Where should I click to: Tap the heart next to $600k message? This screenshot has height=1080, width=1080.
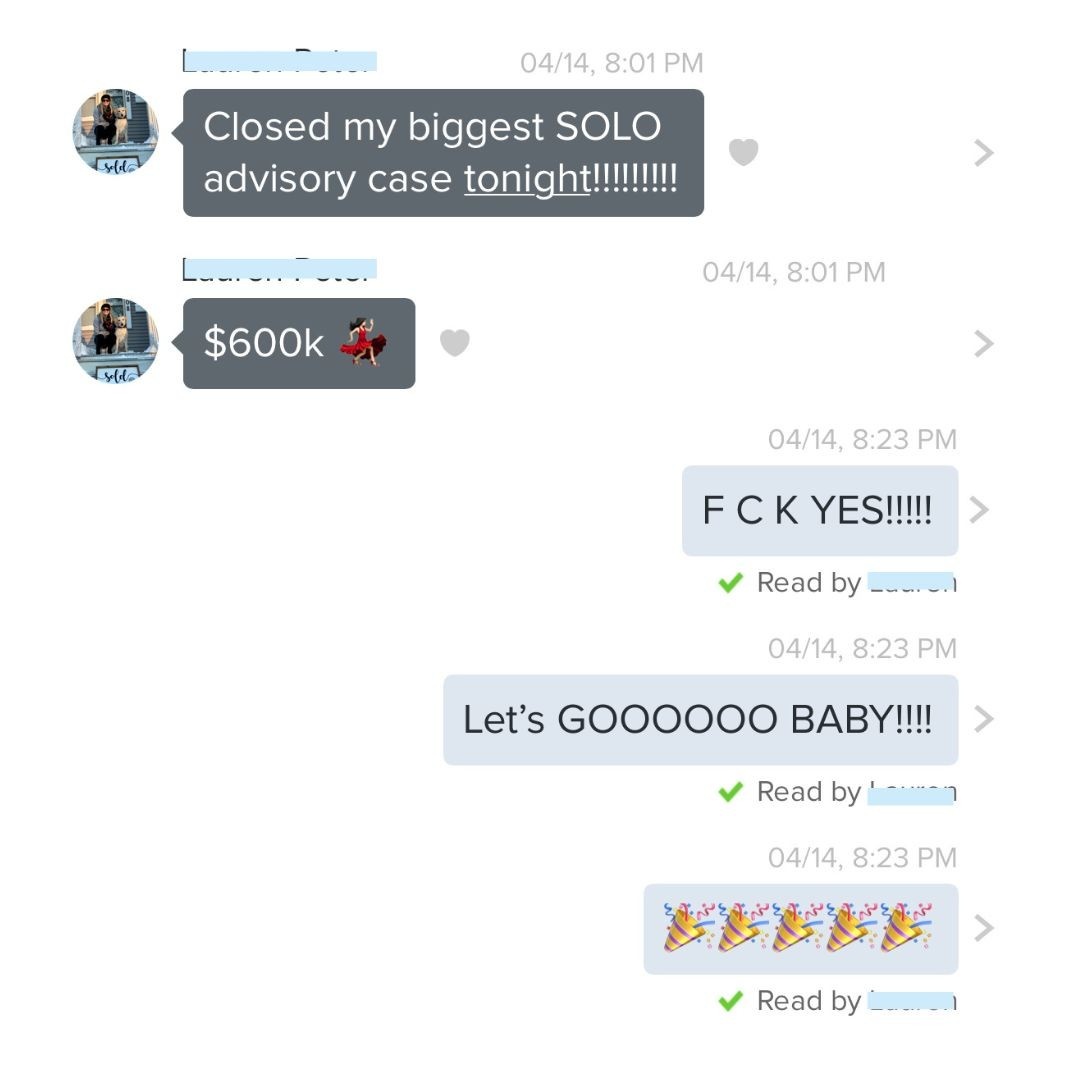(455, 343)
